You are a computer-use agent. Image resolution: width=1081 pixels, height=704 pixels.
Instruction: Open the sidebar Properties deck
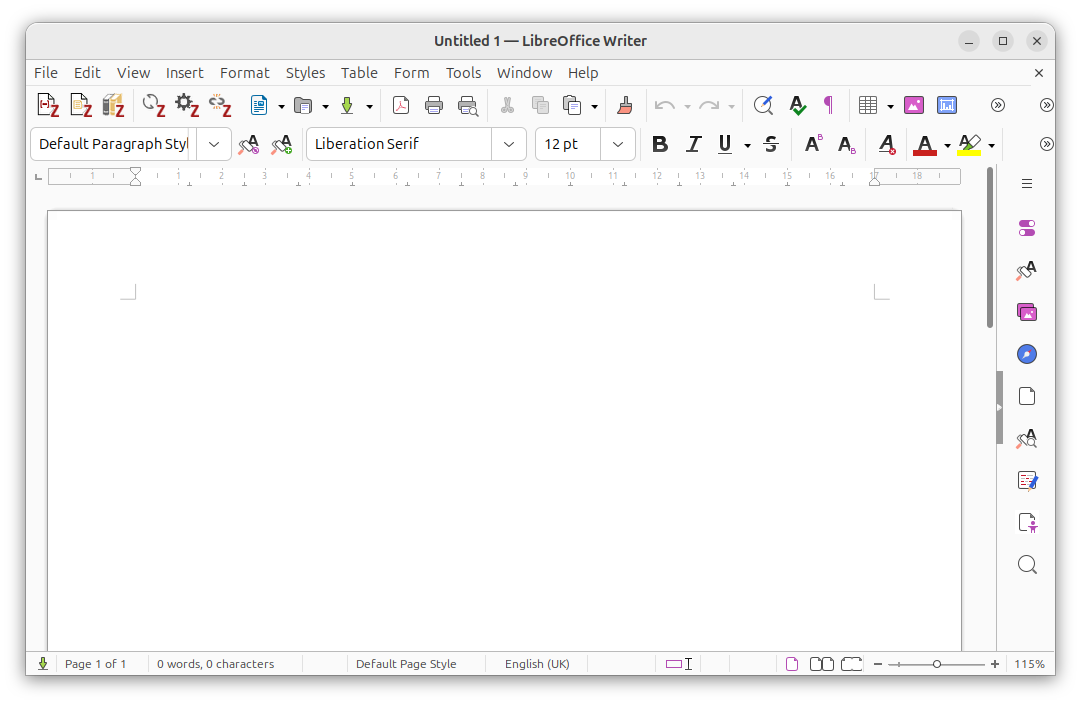pyautogui.click(x=1027, y=228)
